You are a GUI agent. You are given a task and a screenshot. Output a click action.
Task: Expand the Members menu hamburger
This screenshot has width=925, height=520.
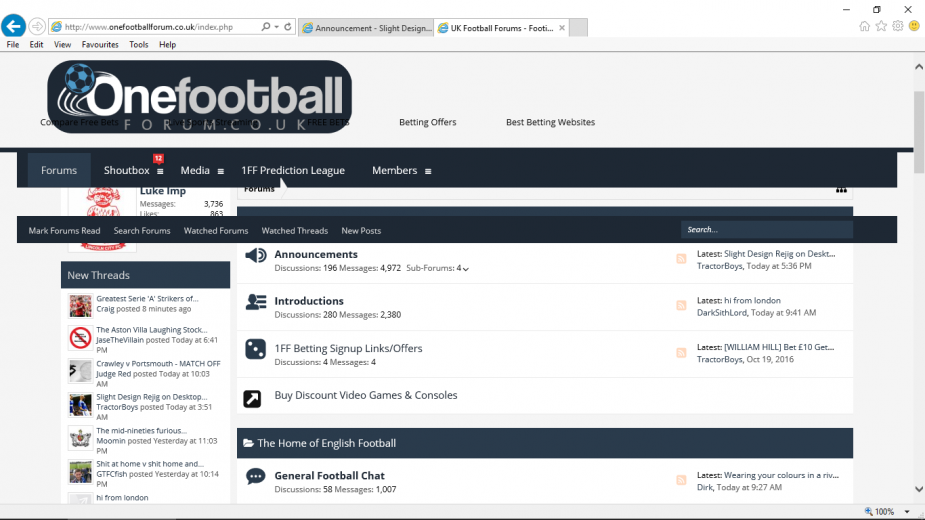[x=428, y=171]
